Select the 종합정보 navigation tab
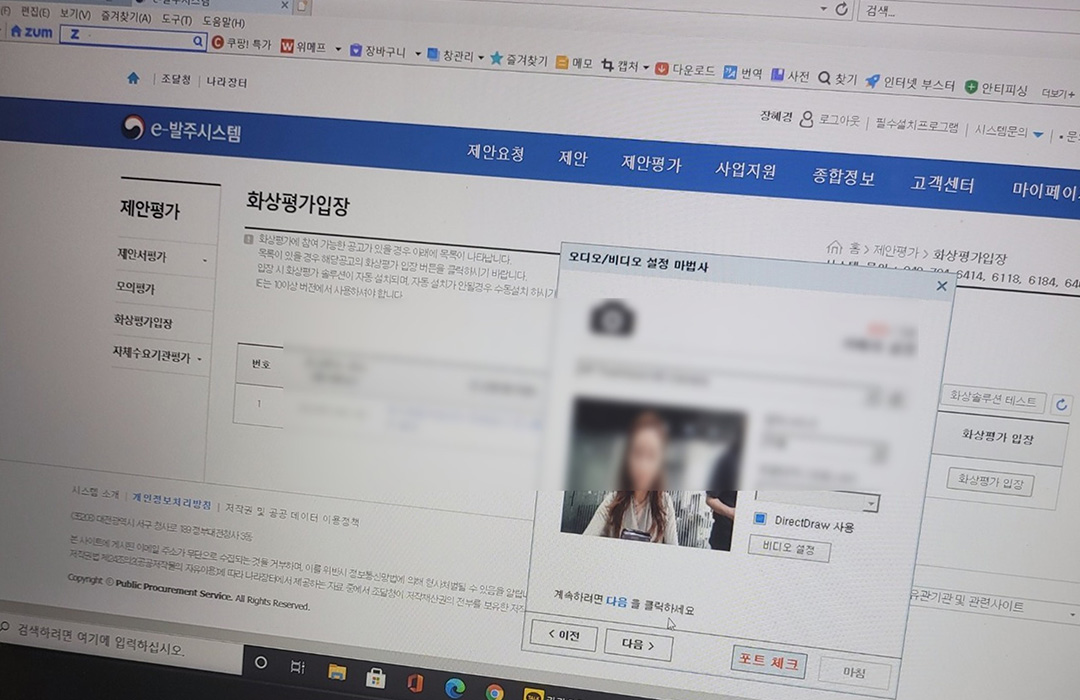The image size is (1080, 700). tap(843, 176)
